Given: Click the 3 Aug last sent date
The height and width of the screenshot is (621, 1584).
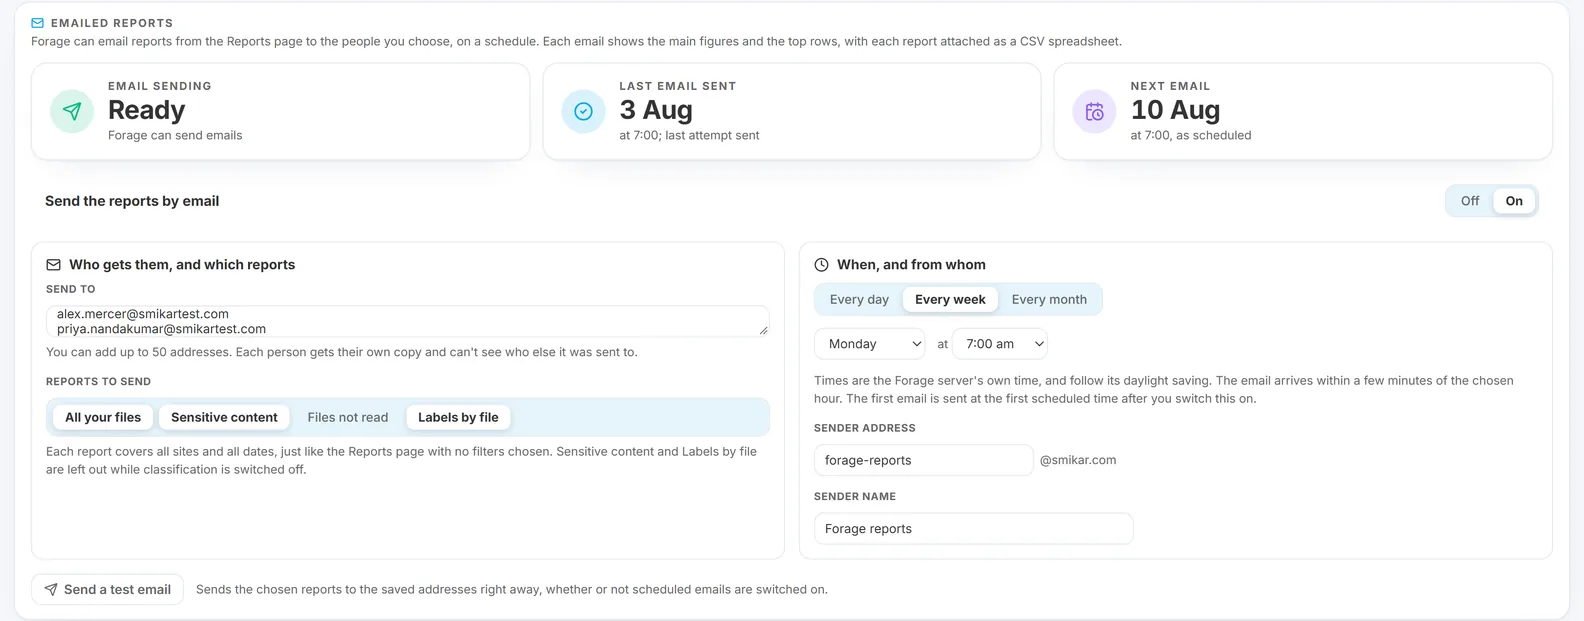Looking at the screenshot, I should point(656,110).
